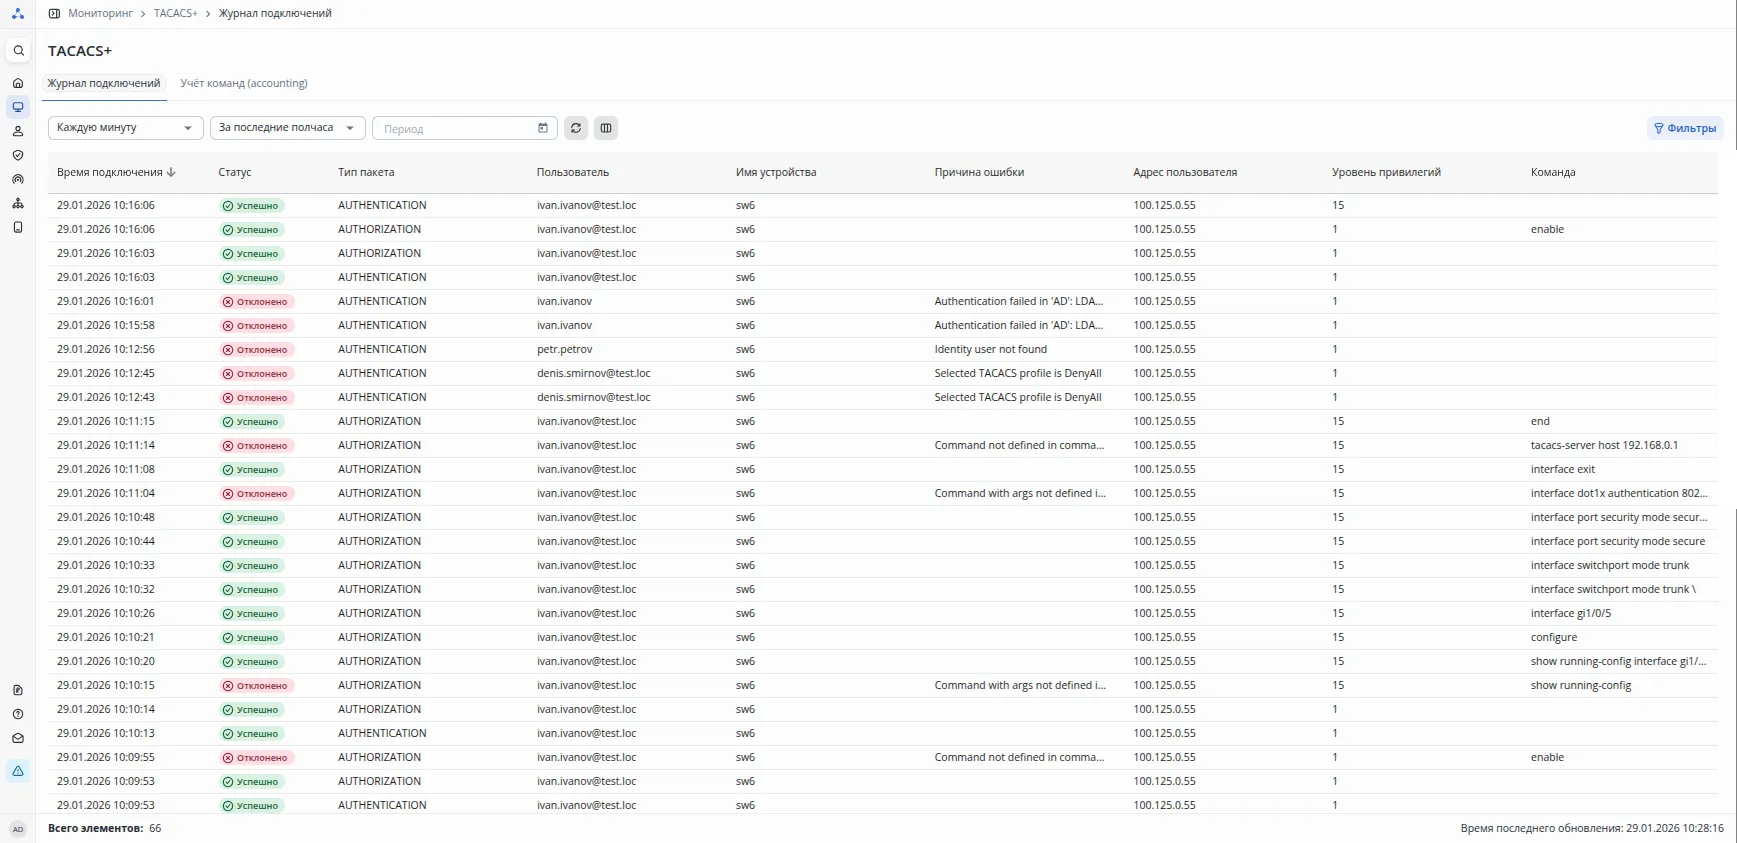Toggle the sidebar panel icon near breadcrumbs

click(x=55, y=14)
